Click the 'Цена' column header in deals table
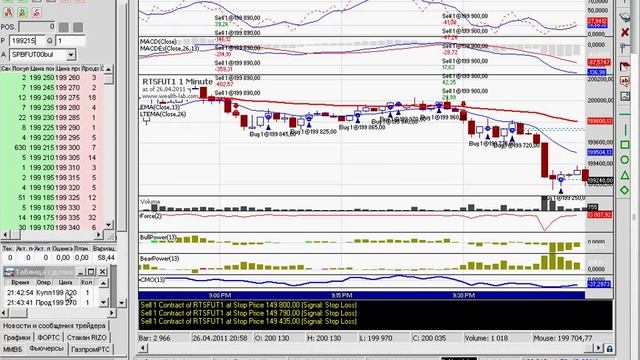Image resolution: width=640 pixels, height=360 pixels. coord(65,282)
